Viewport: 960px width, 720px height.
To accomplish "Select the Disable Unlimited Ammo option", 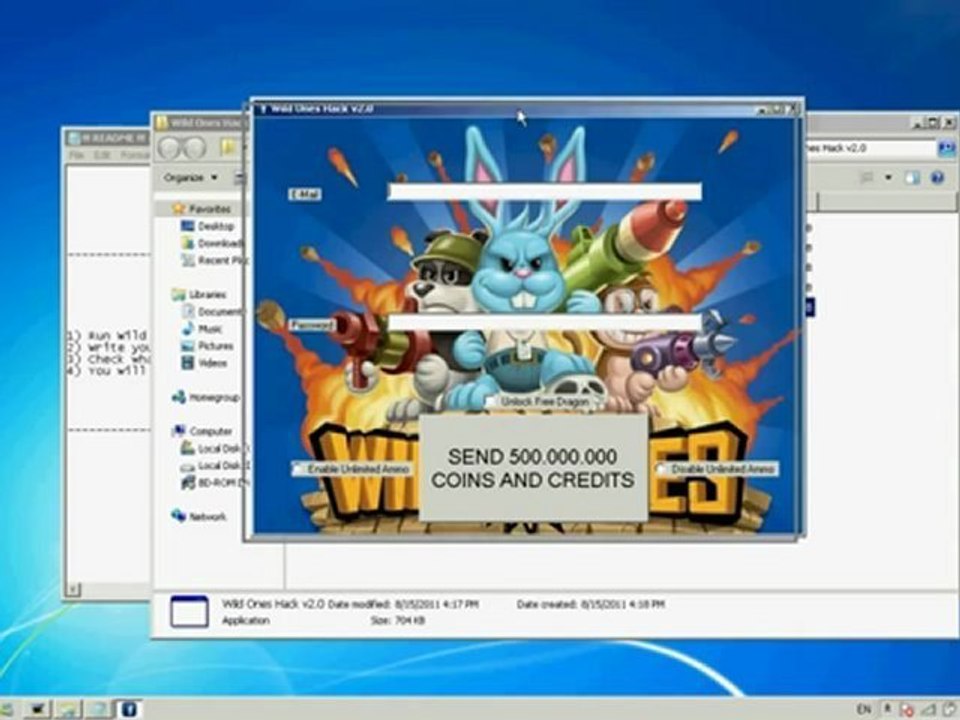I will point(662,470).
